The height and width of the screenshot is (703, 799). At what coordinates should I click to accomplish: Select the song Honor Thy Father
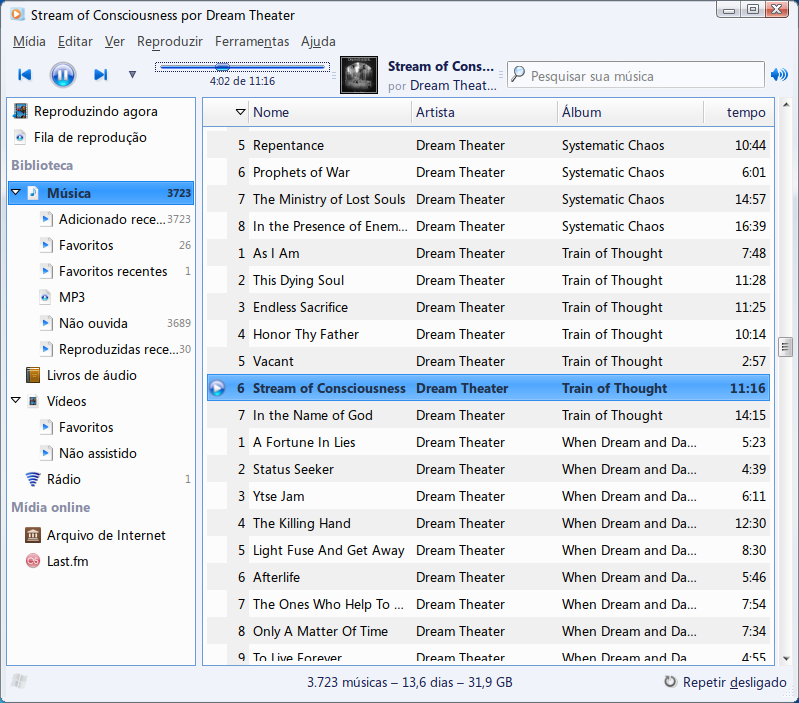(x=488, y=334)
